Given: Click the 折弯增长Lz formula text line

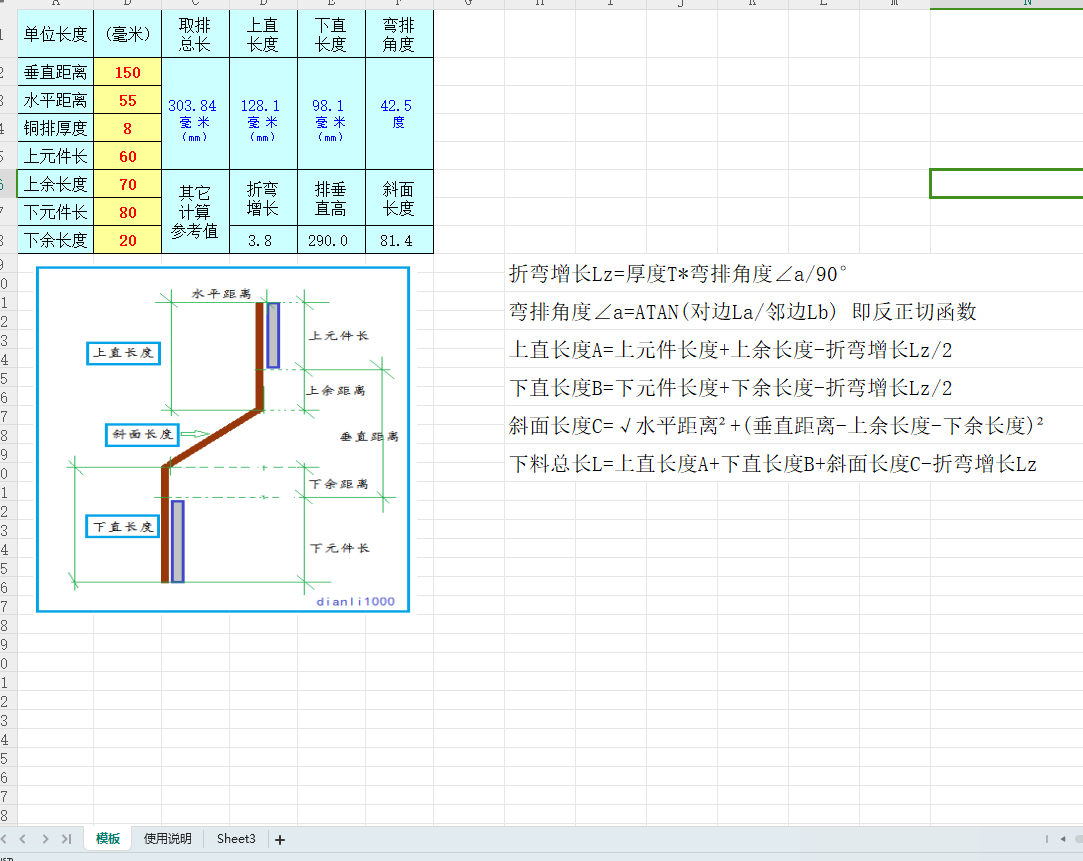Looking at the screenshot, I should click(x=678, y=274).
